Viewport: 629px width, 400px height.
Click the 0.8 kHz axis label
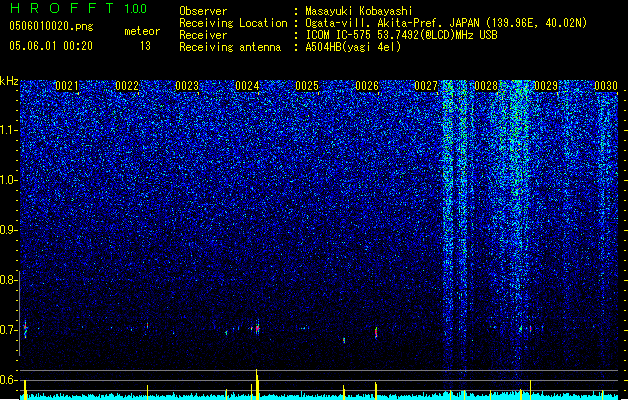pos(9,280)
